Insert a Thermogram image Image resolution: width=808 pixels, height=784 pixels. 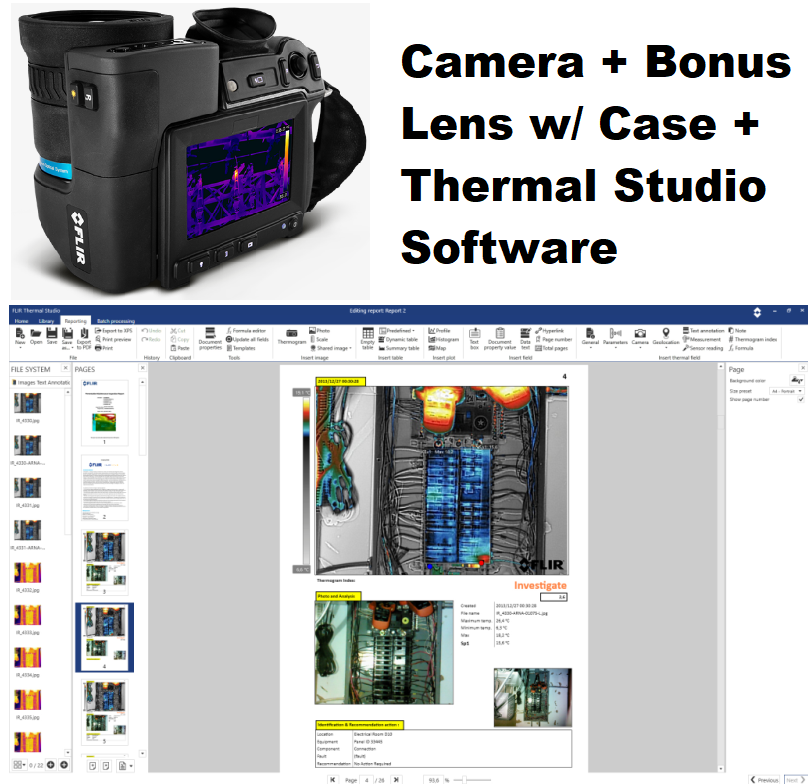(x=292, y=337)
